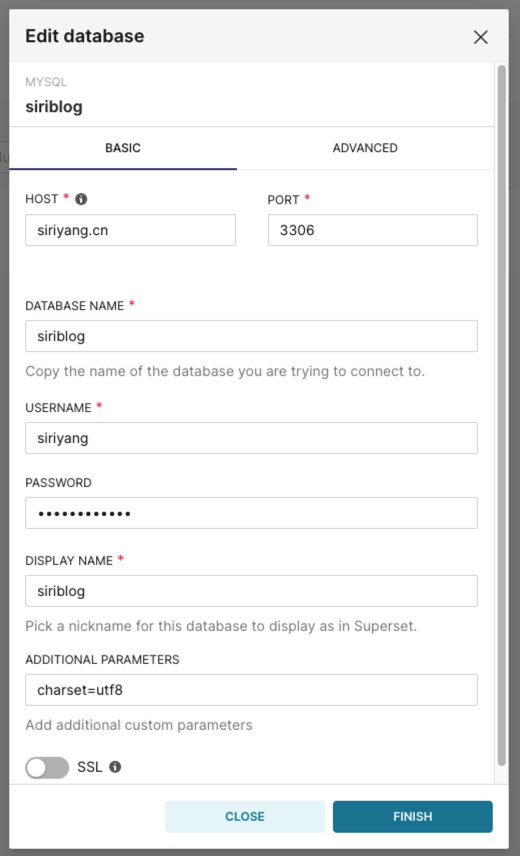520x856 pixels.
Task: Click the USERNAME field with siriyang
Action: pyautogui.click(x=251, y=438)
